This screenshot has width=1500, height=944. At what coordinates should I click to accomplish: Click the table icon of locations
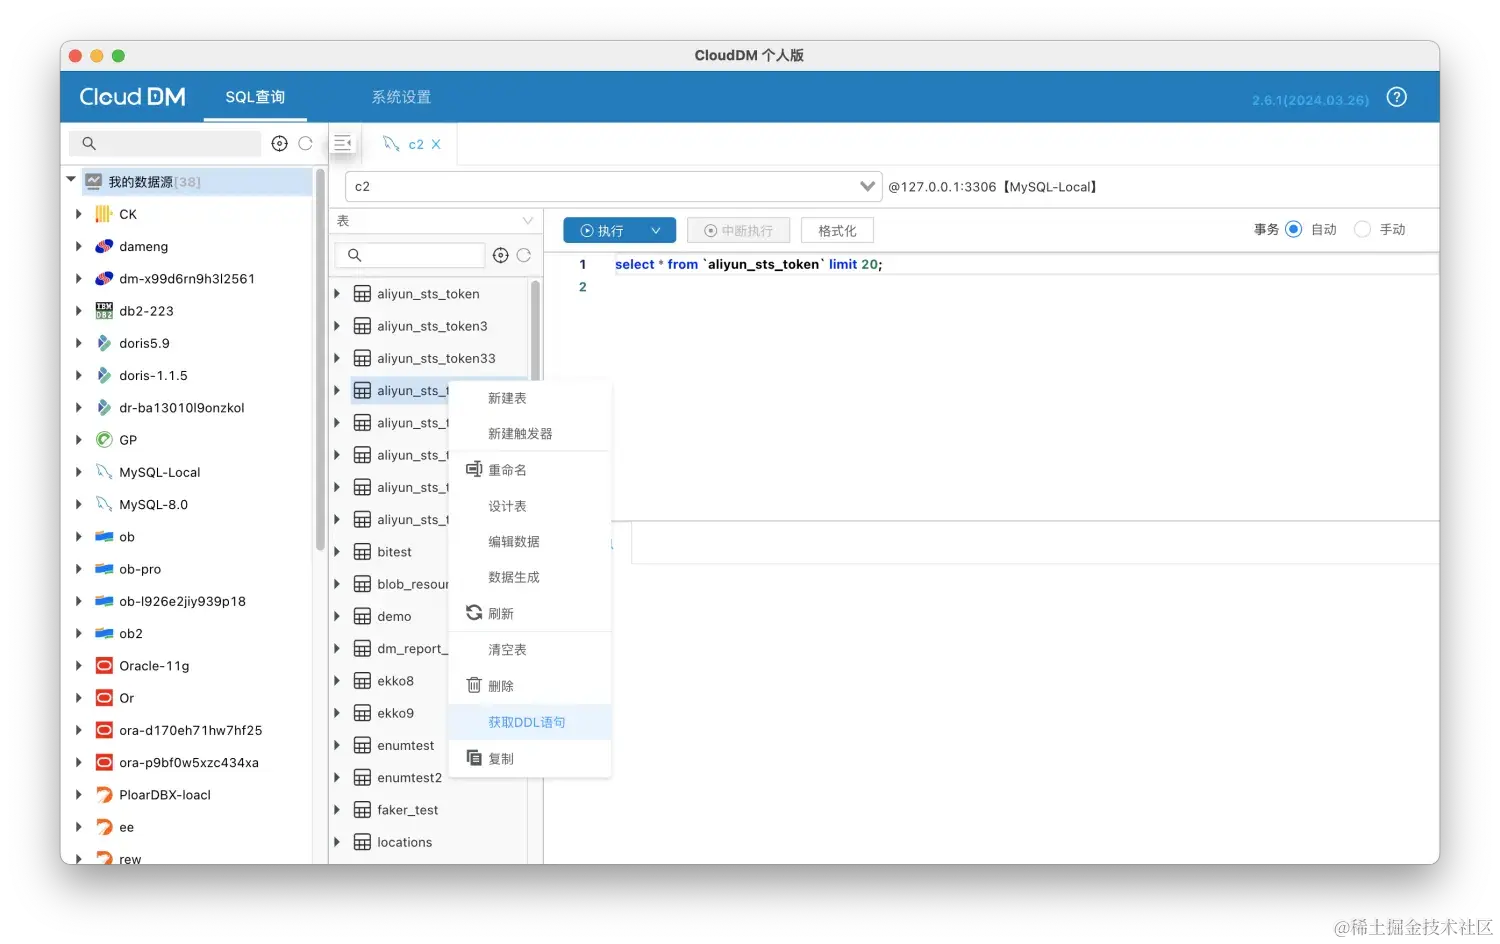click(x=362, y=842)
